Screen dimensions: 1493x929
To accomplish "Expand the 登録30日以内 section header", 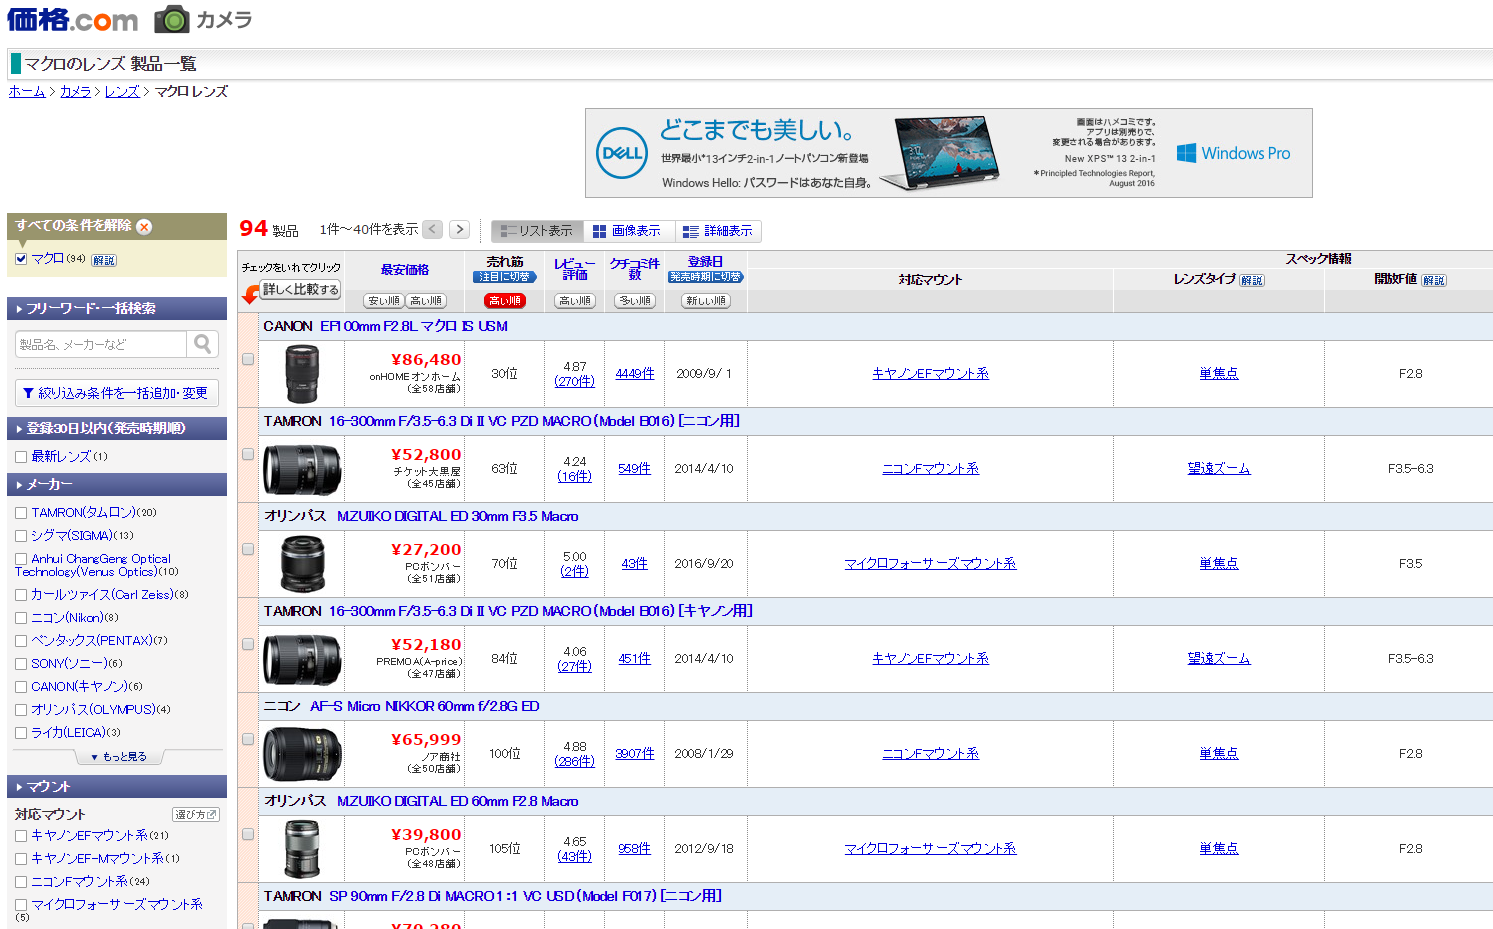I will 117,428.
